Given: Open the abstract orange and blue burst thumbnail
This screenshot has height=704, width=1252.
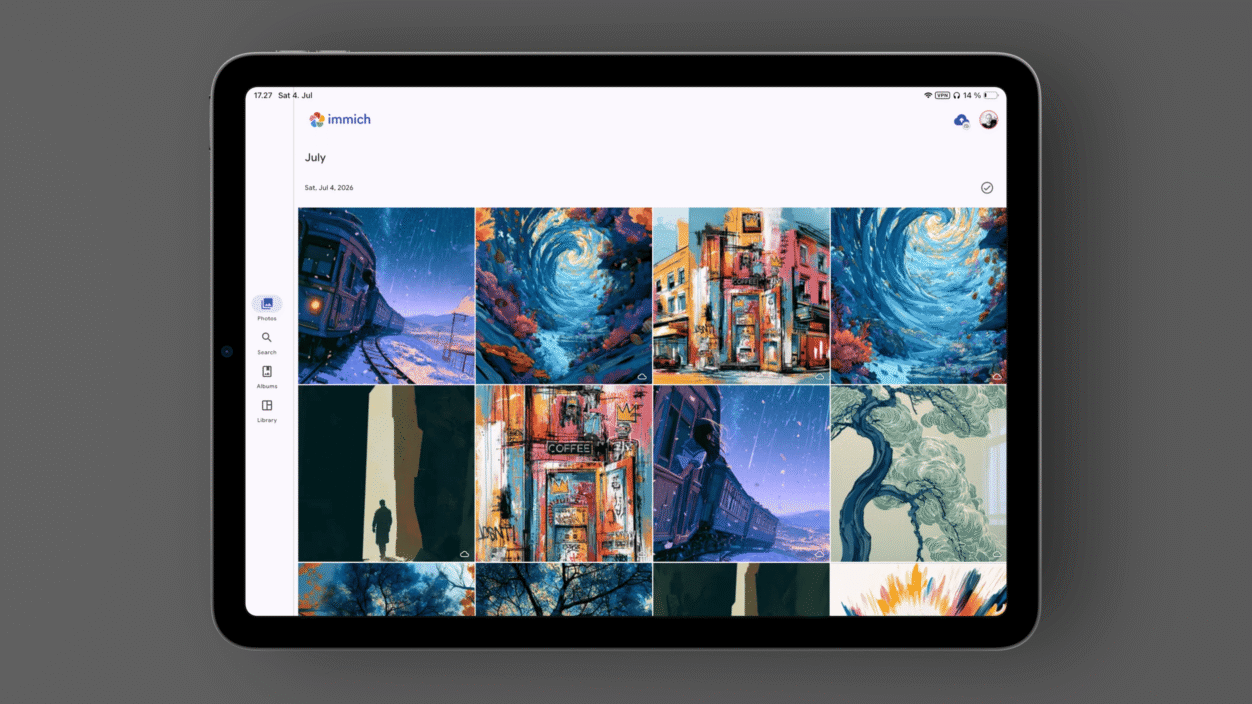Looking at the screenshot, I should tap(919, 589).
